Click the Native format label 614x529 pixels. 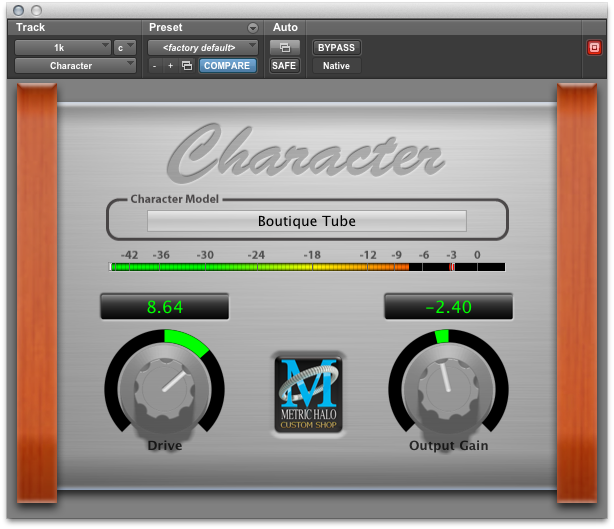[336, 66]
